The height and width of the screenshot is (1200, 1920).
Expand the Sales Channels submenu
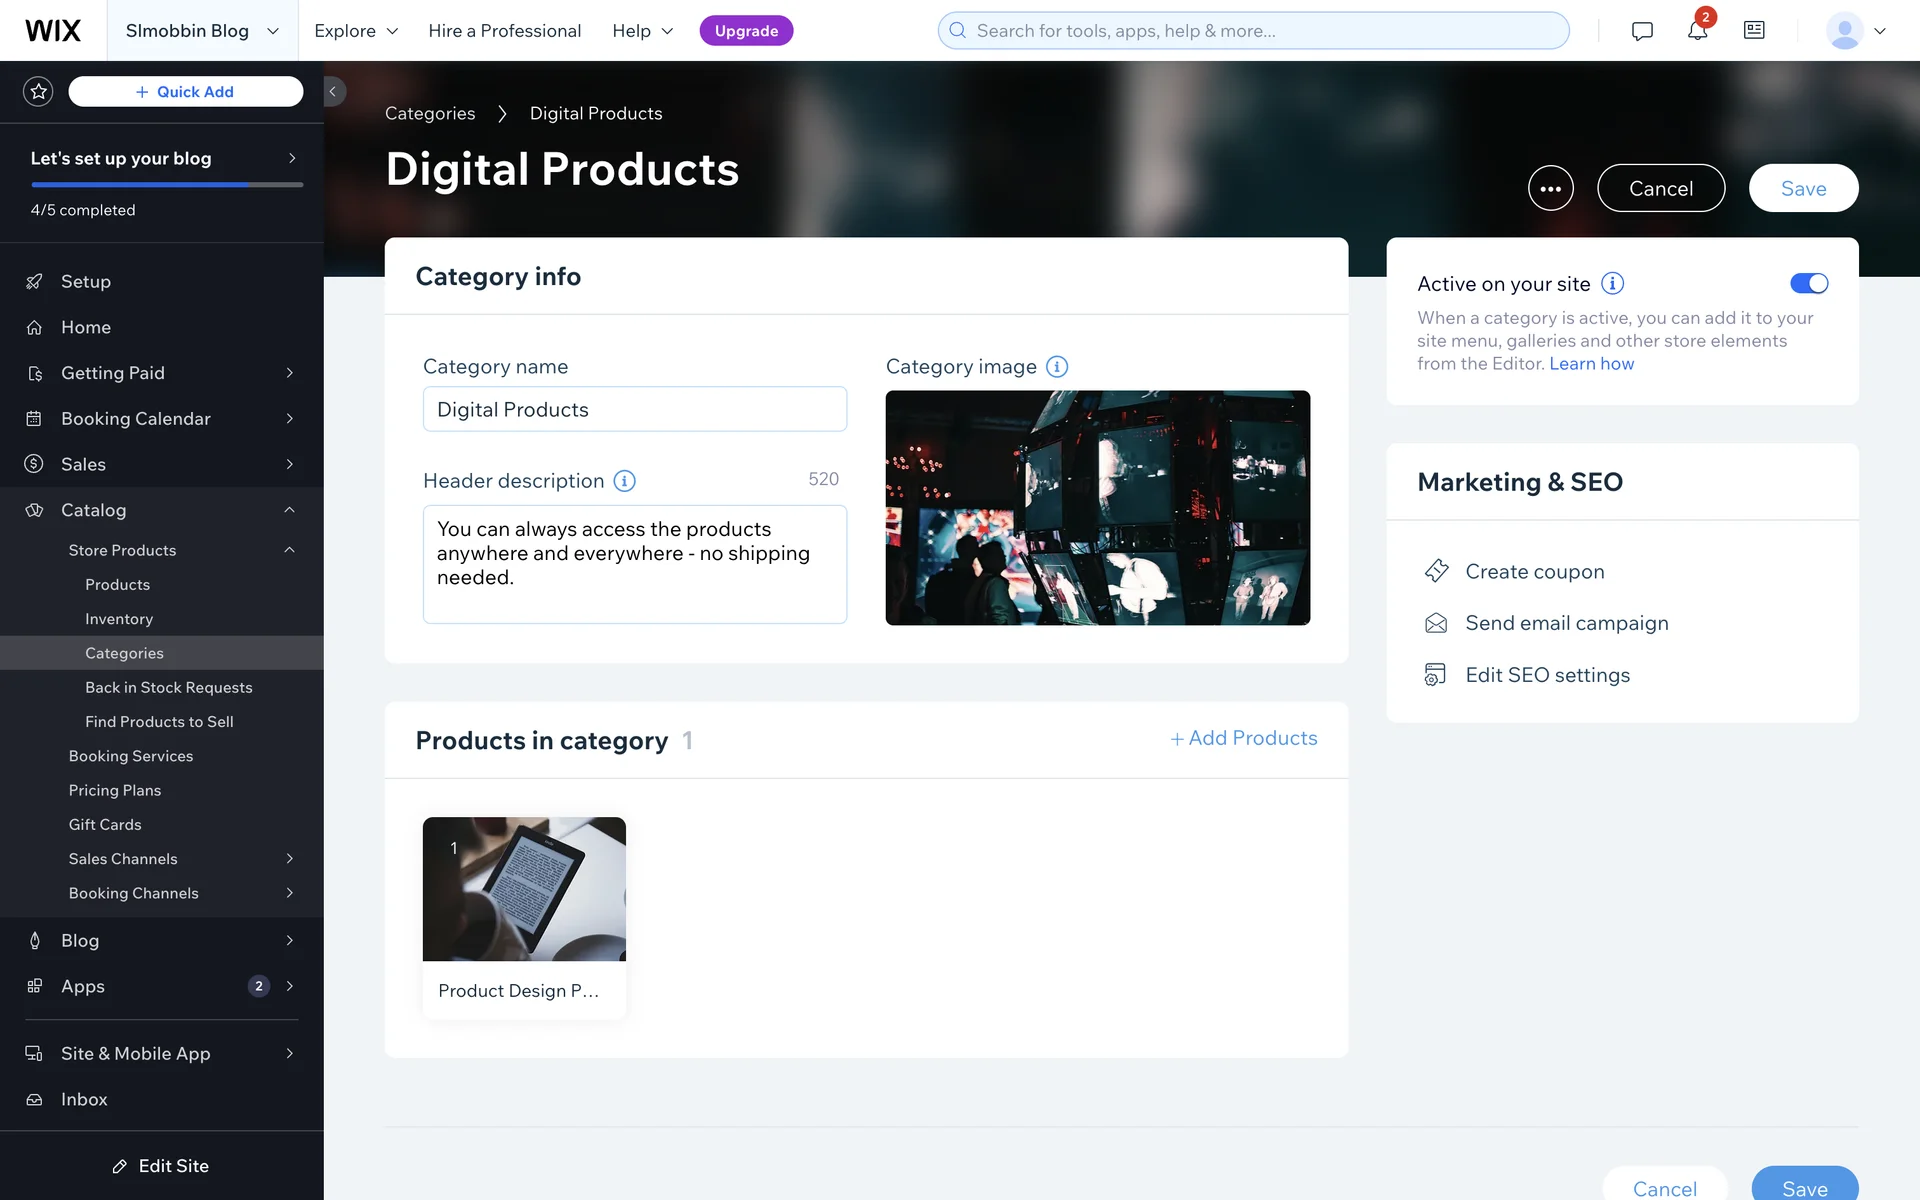click(289, 859)
